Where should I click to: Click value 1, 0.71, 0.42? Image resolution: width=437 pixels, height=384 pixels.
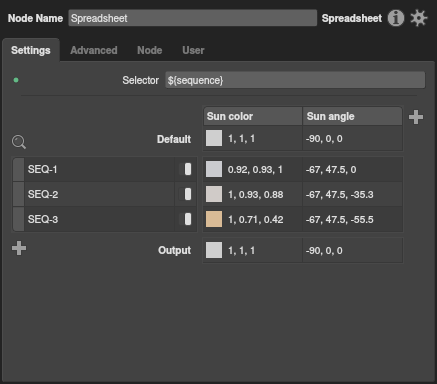[x=256, y=220]
